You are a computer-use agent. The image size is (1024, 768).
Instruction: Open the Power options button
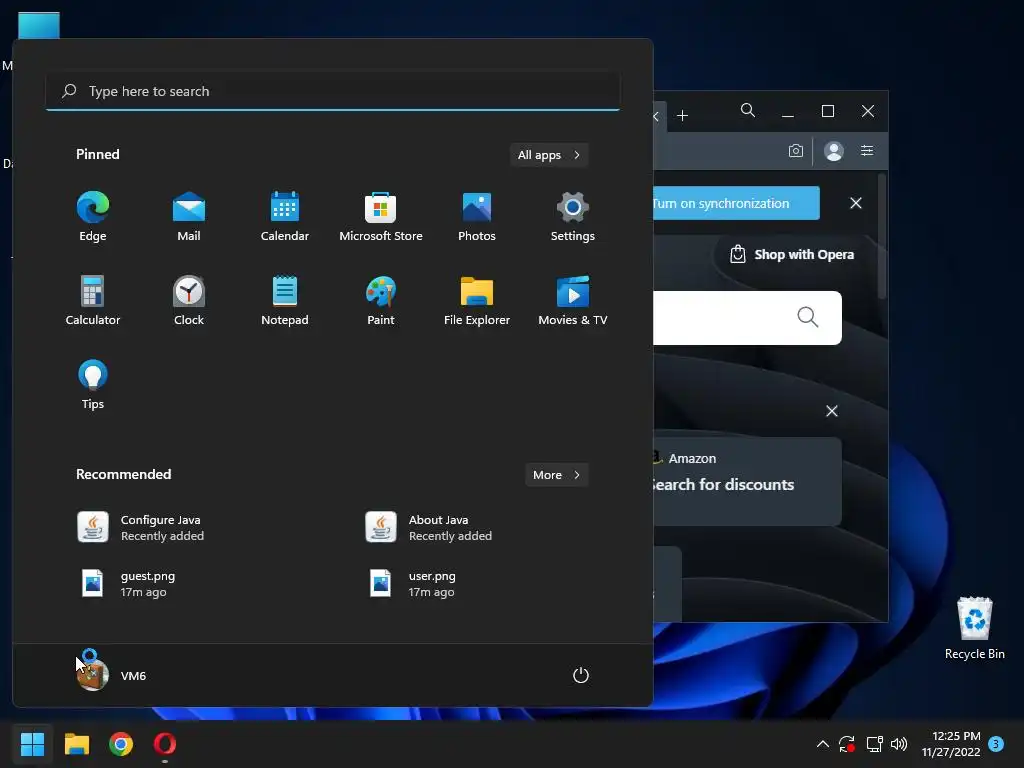pos(581,675)
